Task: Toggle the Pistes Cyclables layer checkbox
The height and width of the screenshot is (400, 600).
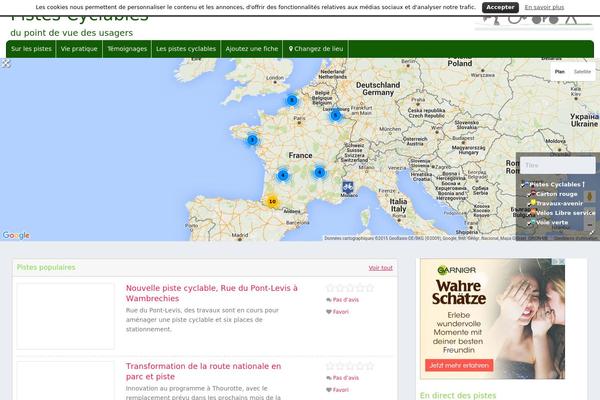Action: [x=523, y=185]
